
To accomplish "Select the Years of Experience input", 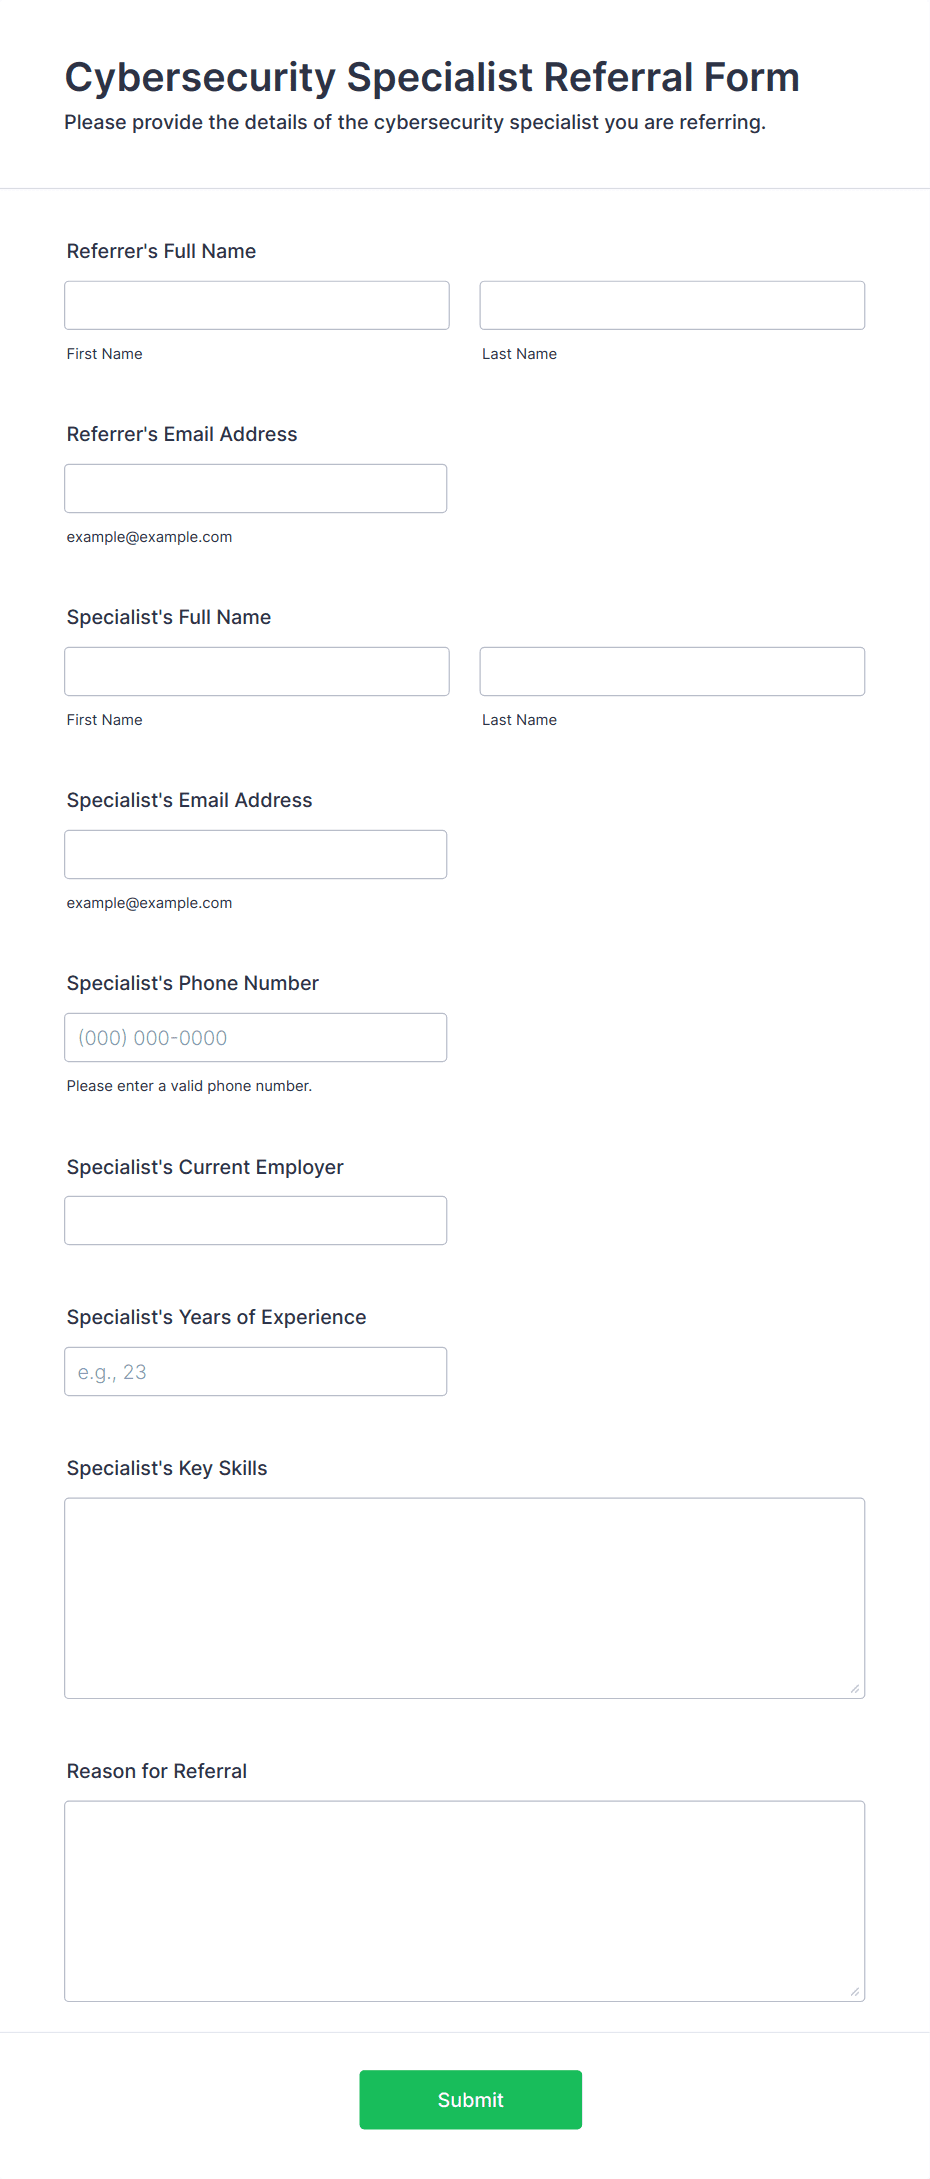I will click(x=256, y=1371).
